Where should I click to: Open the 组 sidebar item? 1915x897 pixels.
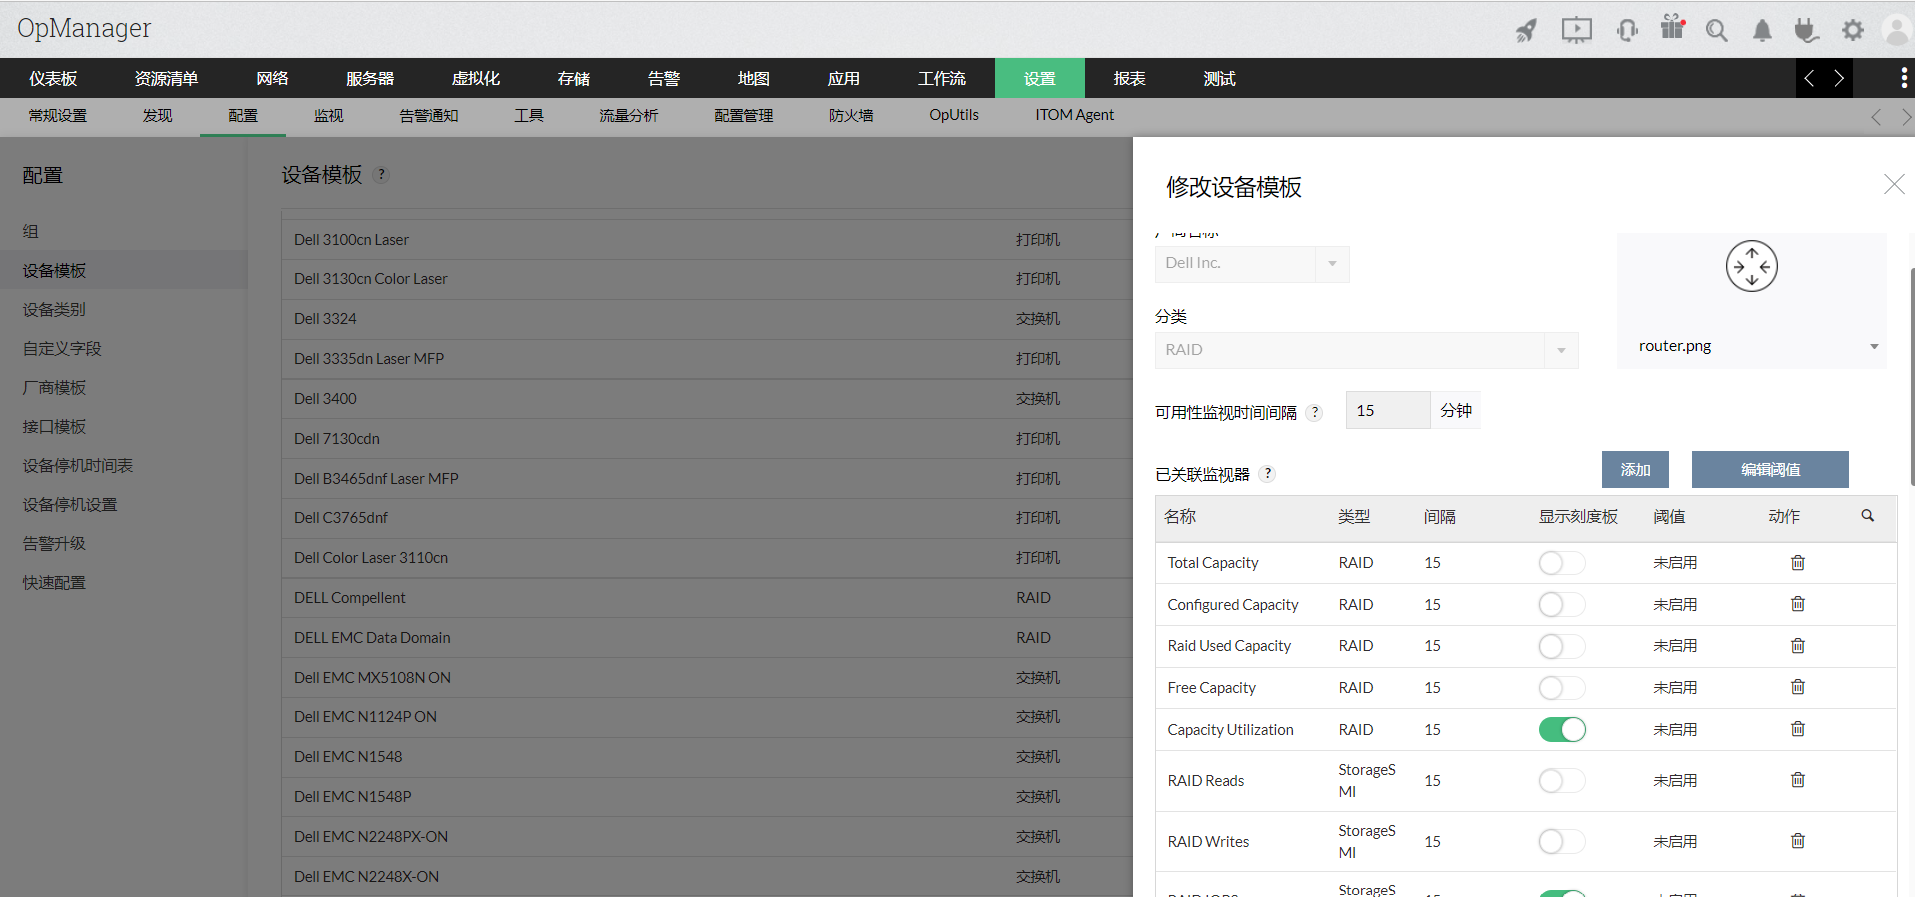point(31,232)
